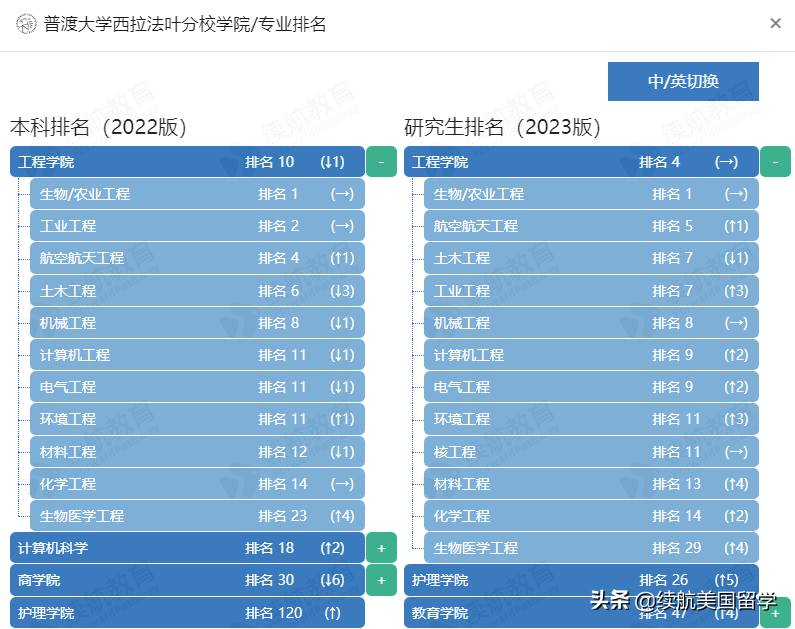The image size is (795, 629).
Task: Select graduate 计算机工程 排名 9 row
Action: (x=591, y=355)
